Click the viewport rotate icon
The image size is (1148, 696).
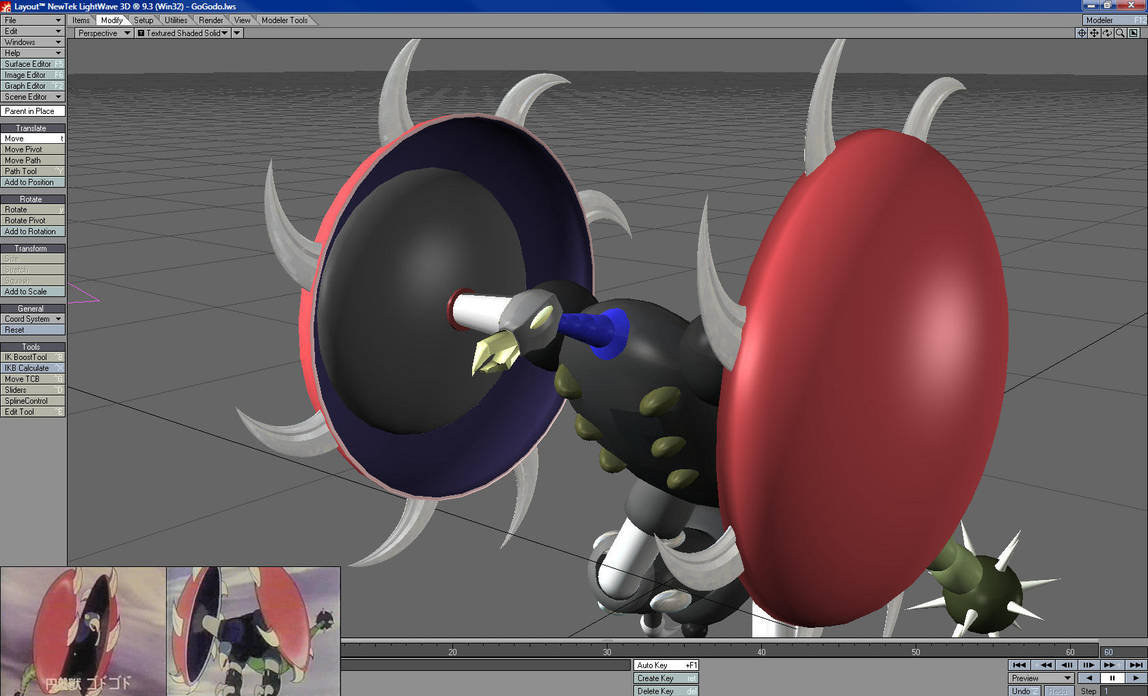1107,33
